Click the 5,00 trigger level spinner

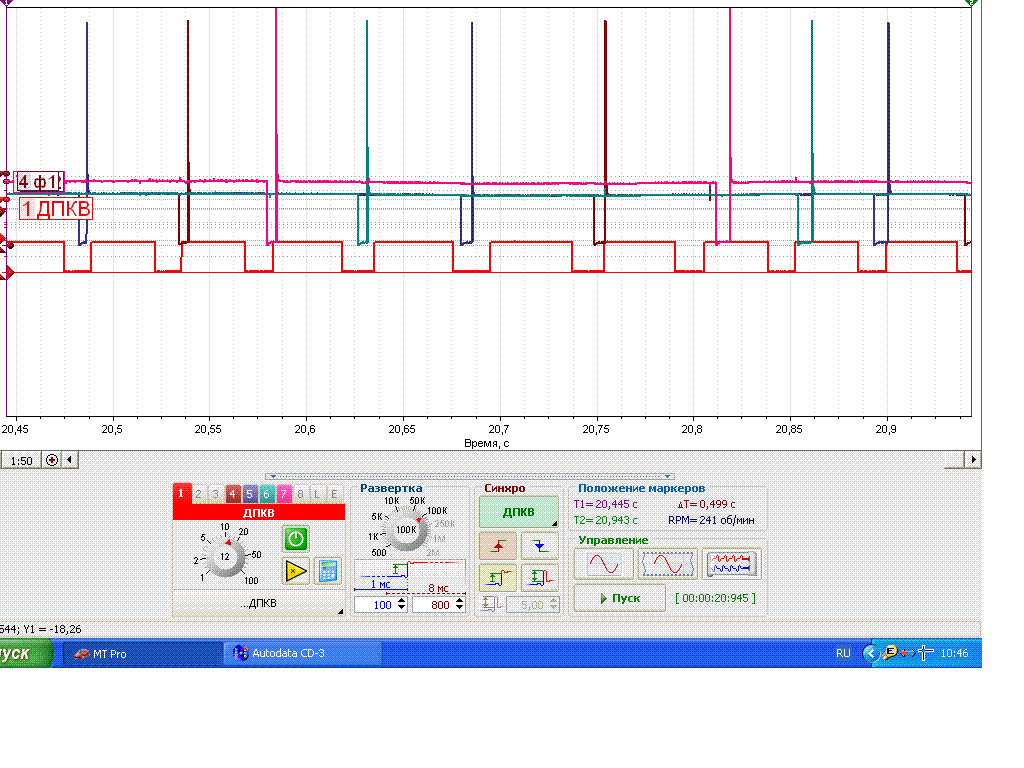554,605
